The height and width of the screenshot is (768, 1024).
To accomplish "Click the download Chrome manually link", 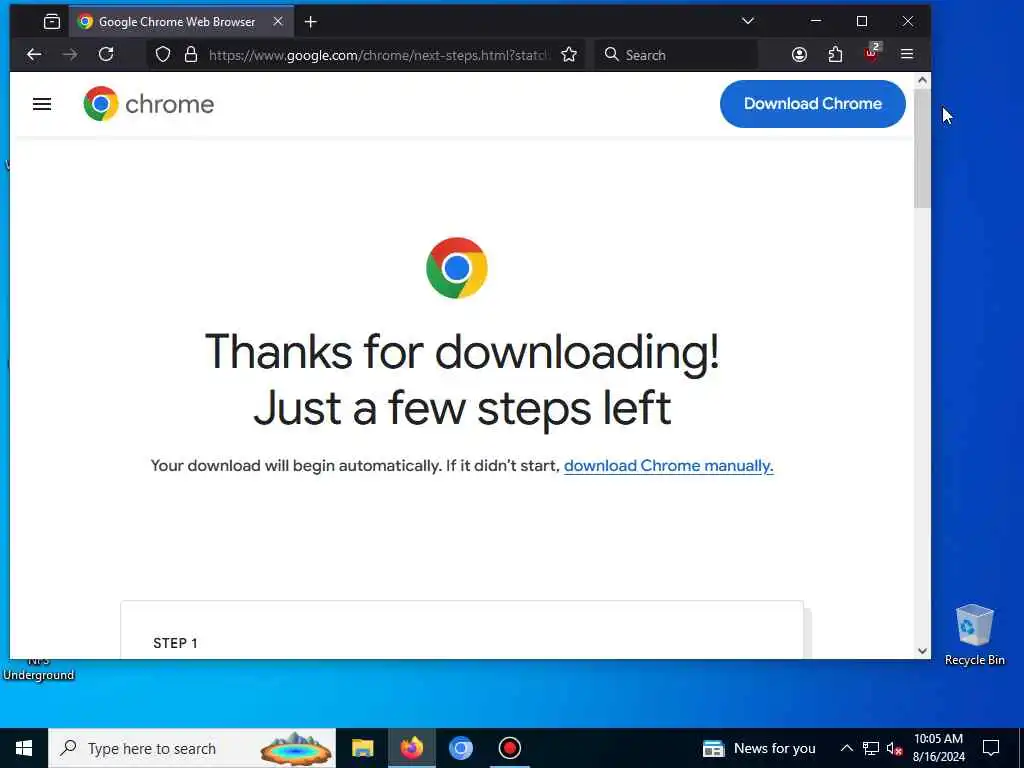I will tap(668, 466).
